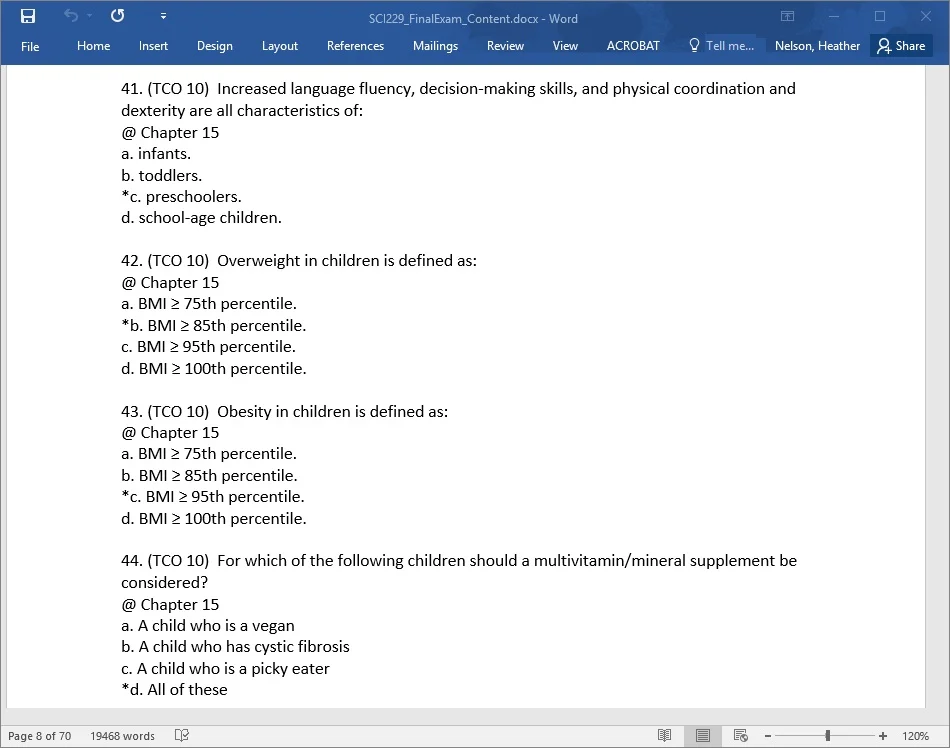This screenshot has height=748, width=950.
Task: Click the text 'a. infants.'
Action: pyautogui.click(x=156, y=154)
